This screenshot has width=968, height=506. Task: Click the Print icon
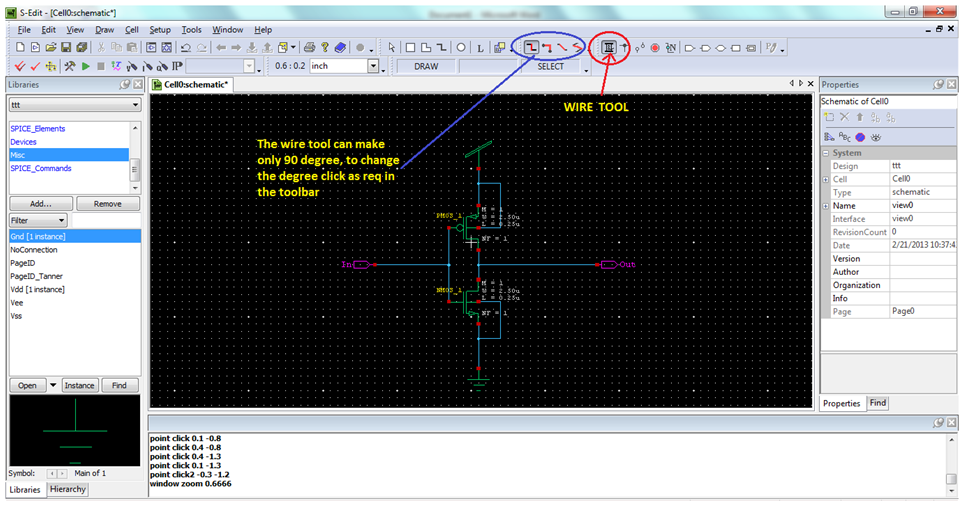pos(309,48)
